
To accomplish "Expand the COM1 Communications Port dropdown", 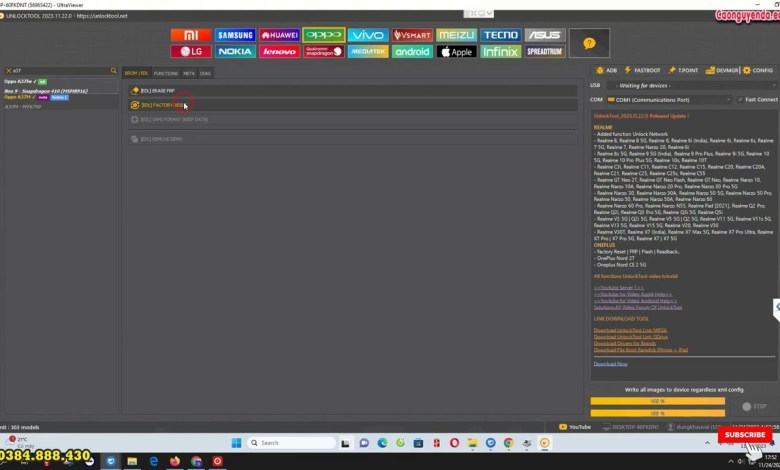I will [x=669, y=99].
